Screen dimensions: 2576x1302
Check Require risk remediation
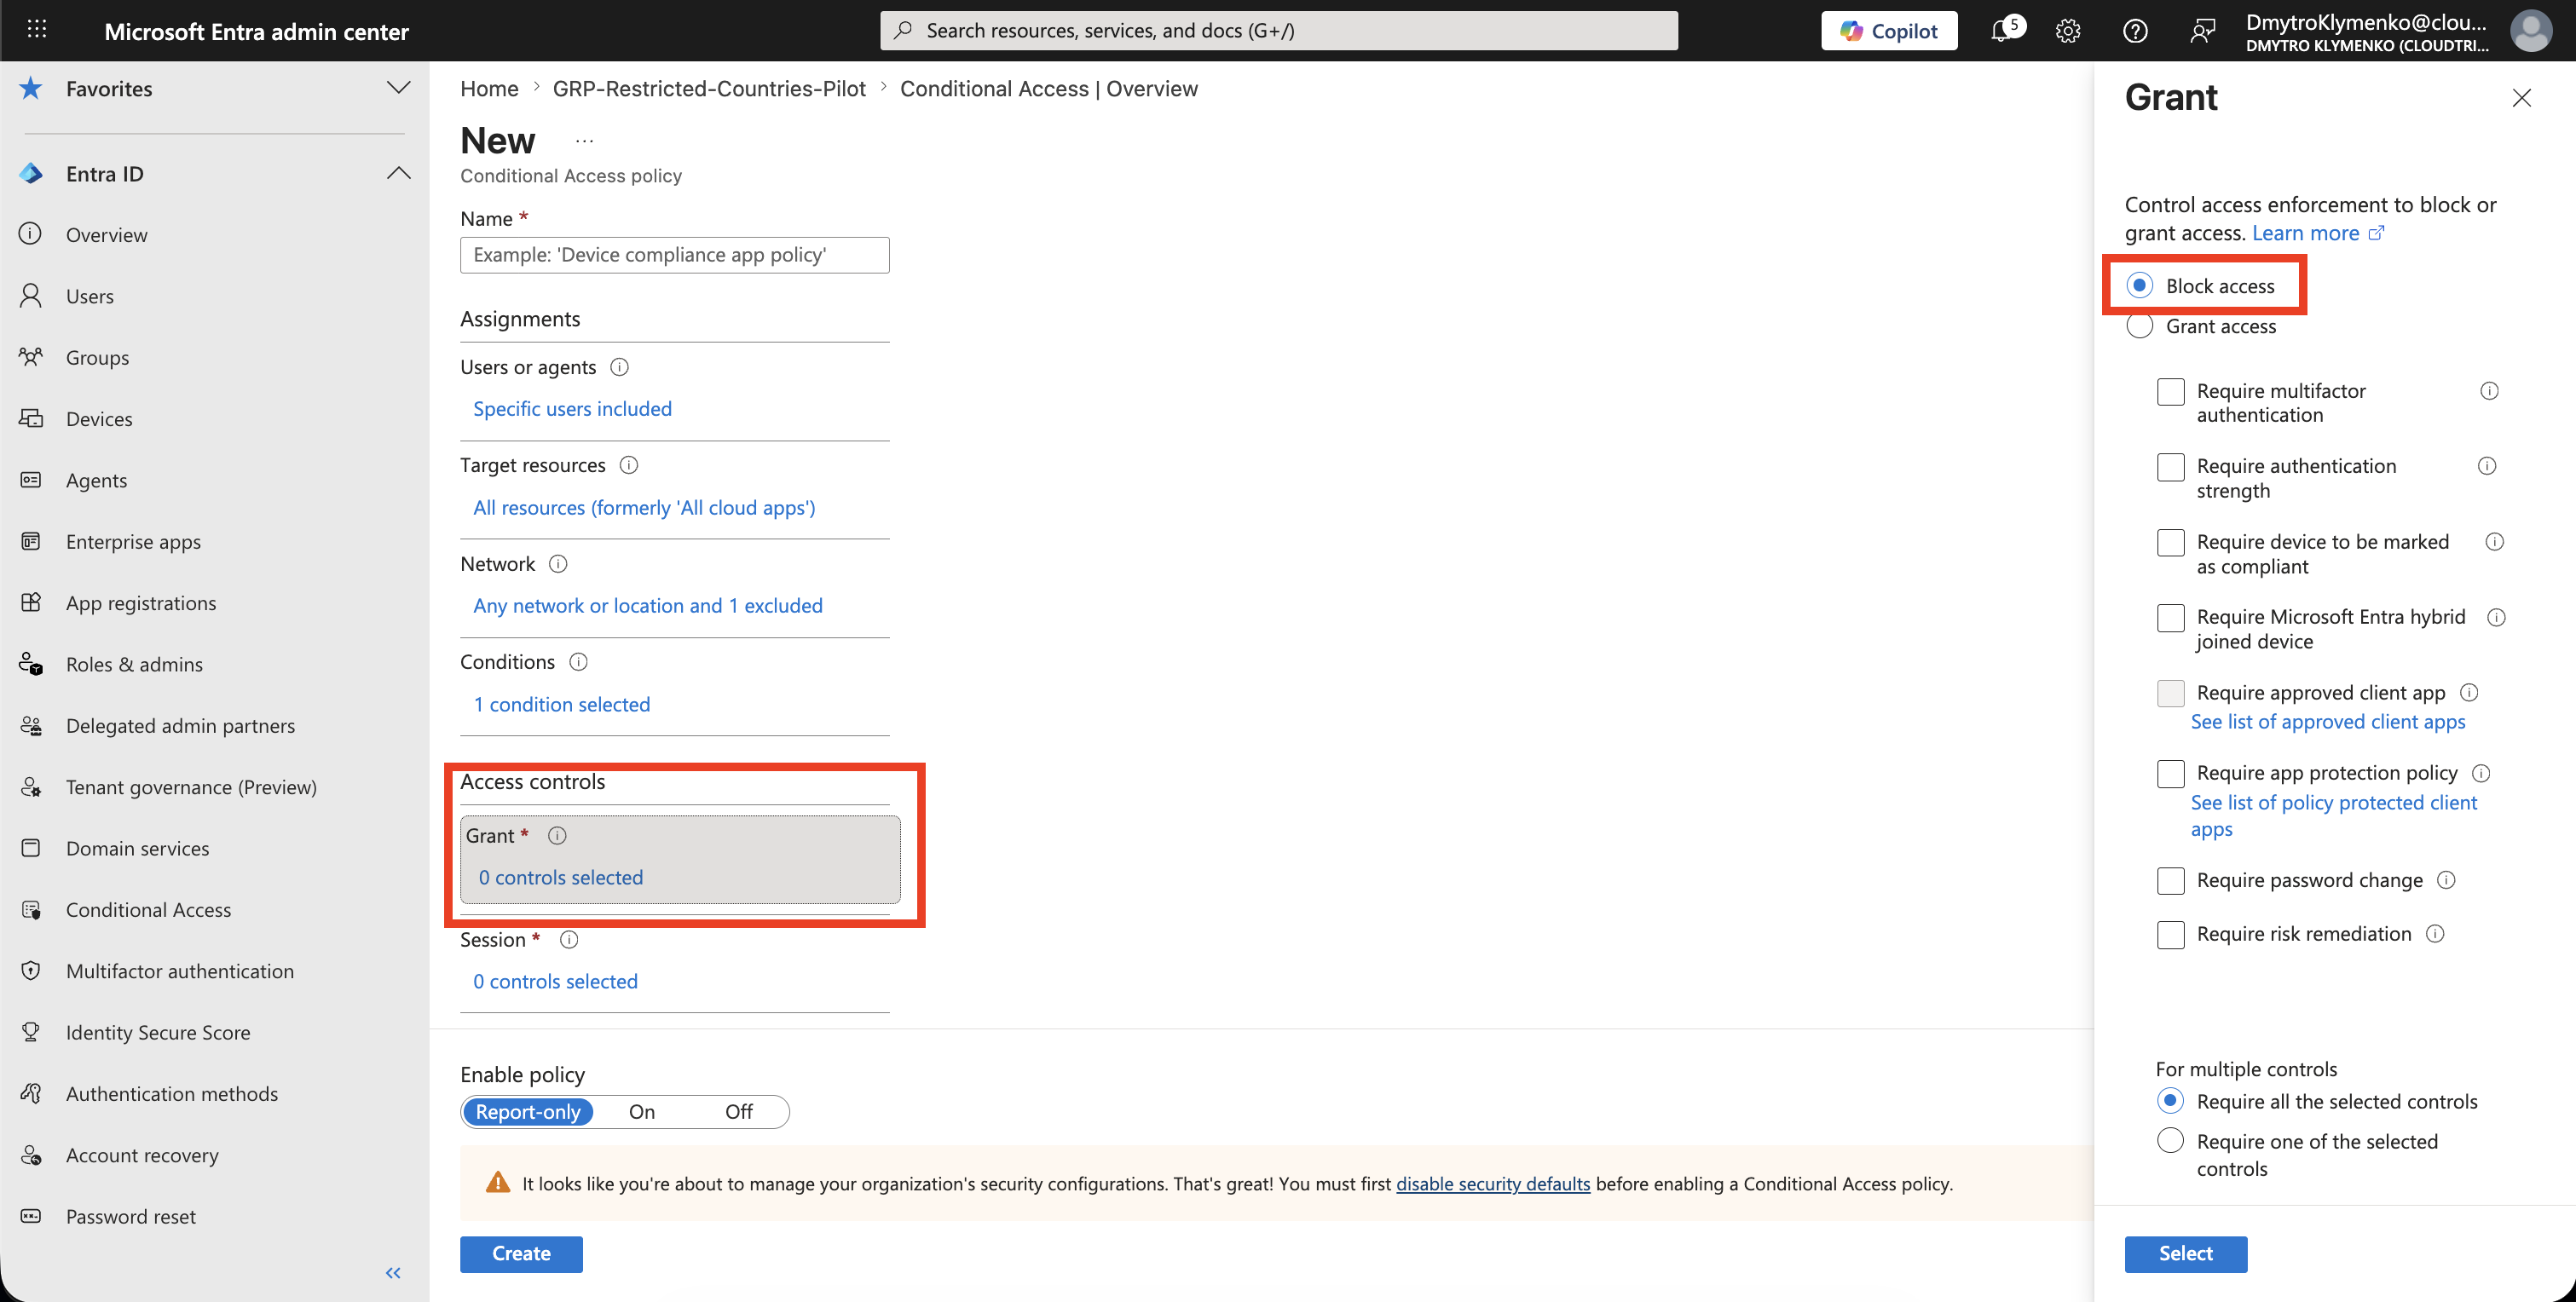point(2170,934)
